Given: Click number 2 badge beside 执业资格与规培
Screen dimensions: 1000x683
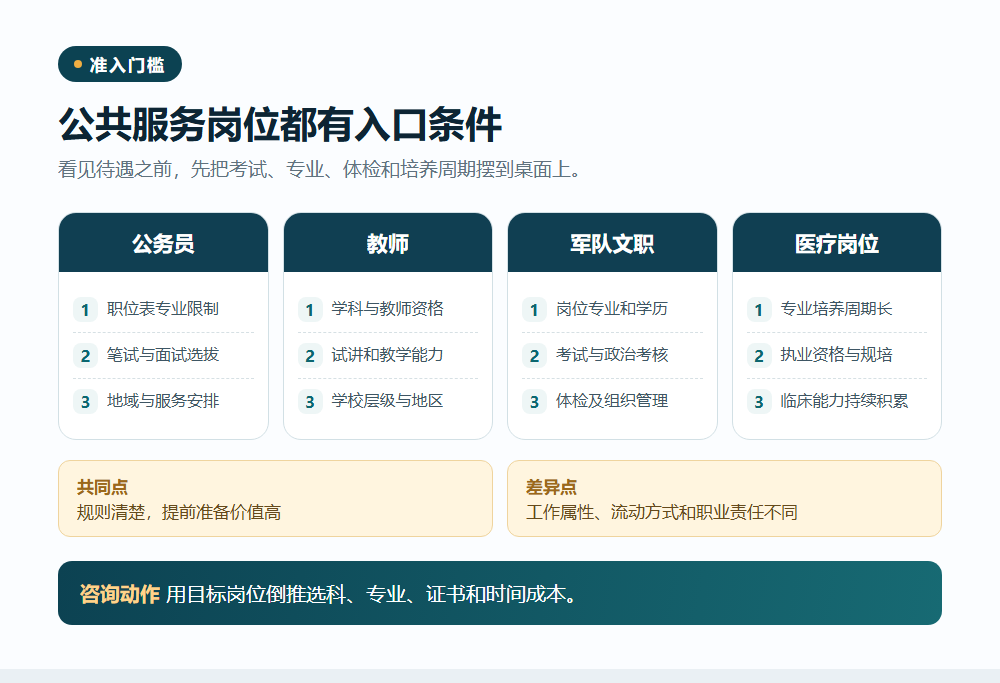Looking at the screenshot, I should point(759,356).
